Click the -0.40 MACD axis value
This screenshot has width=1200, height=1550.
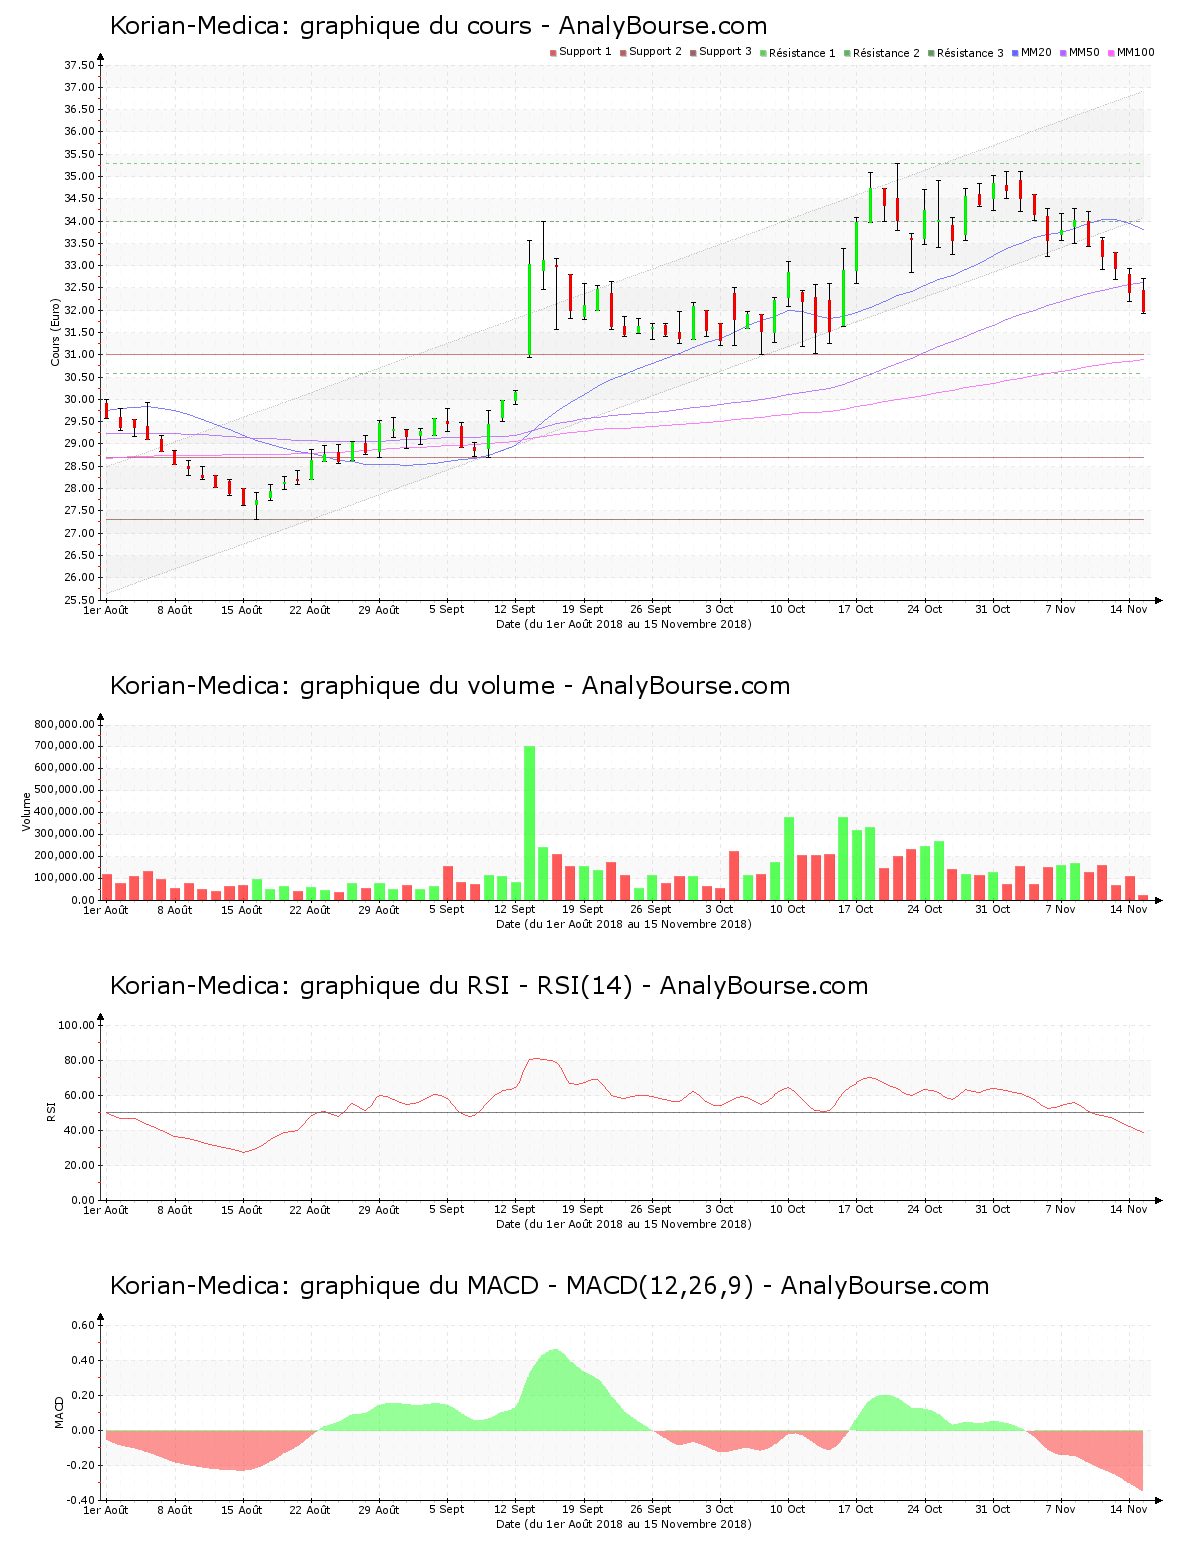(x=81, y=1500)
